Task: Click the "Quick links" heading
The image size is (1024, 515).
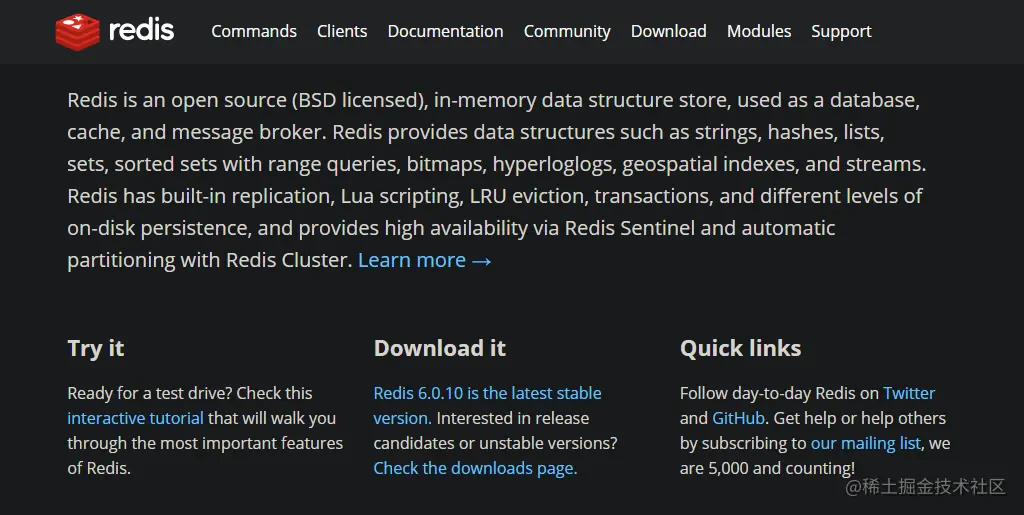Action: pos(740,348)
